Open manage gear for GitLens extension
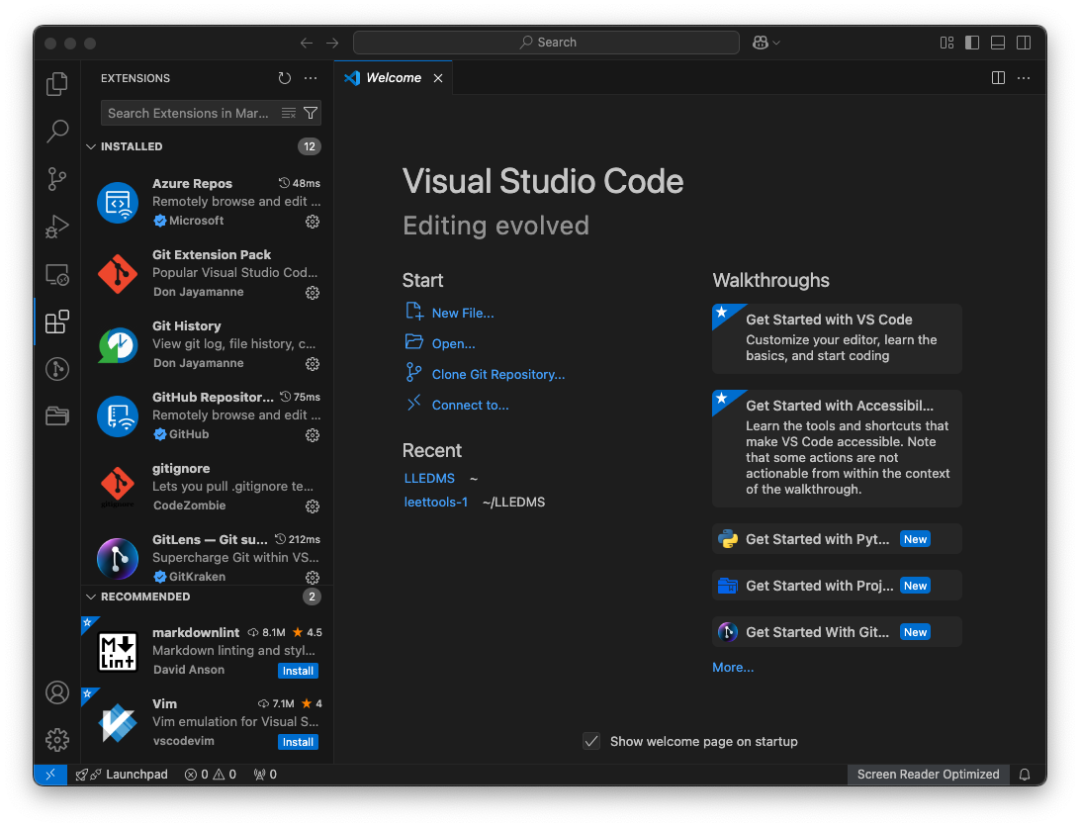 click(x=313, y=577)
